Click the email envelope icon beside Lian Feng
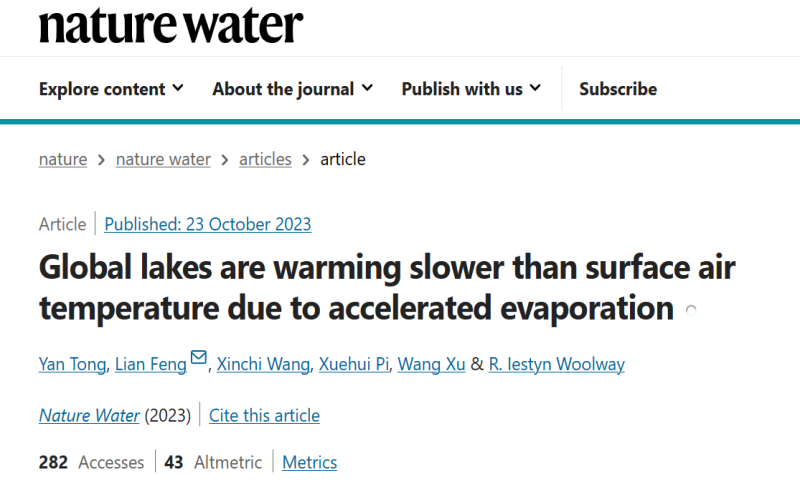 (x=198, y=358)
